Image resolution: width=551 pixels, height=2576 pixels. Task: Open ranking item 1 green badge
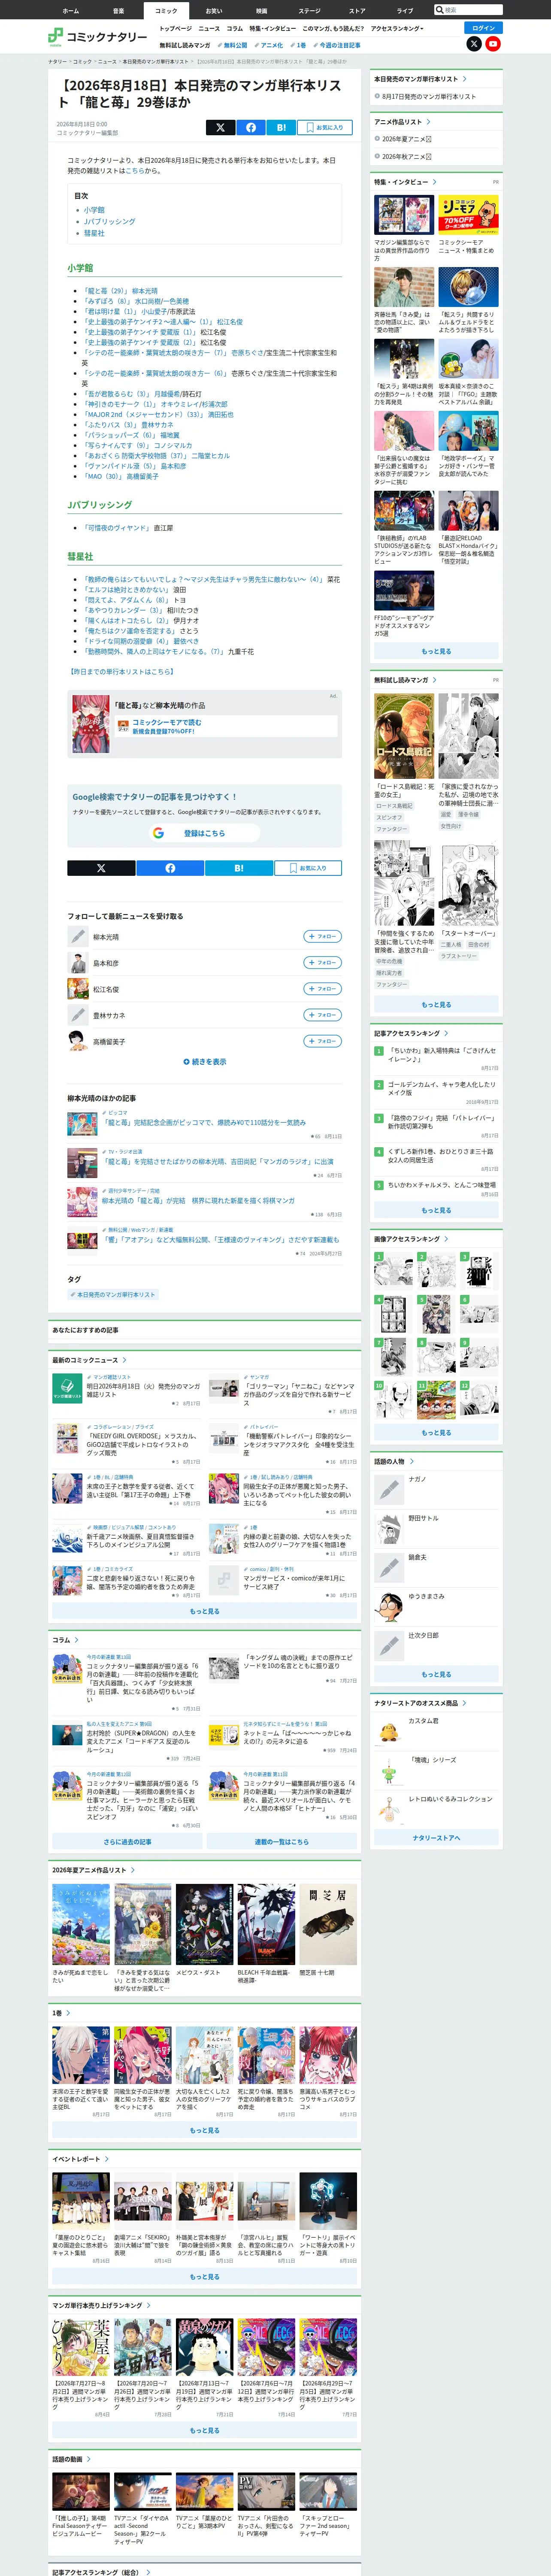click(379, 1051)
